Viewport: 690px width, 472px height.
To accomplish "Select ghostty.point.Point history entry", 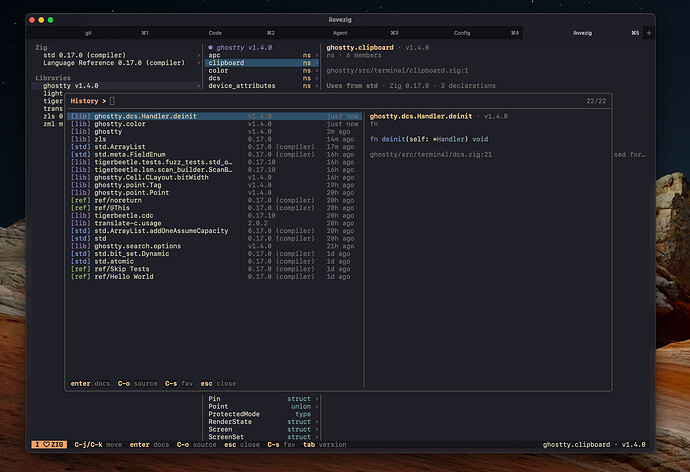I will pos(214,193).
